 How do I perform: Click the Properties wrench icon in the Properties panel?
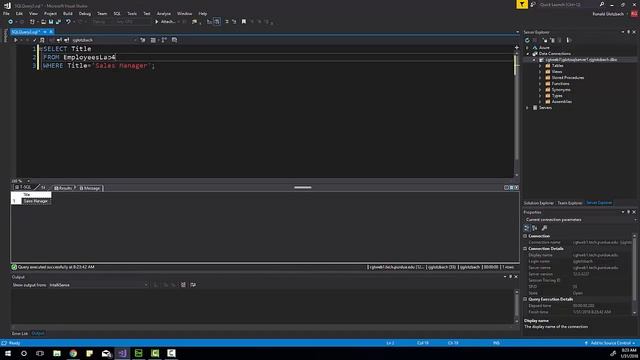544,228
